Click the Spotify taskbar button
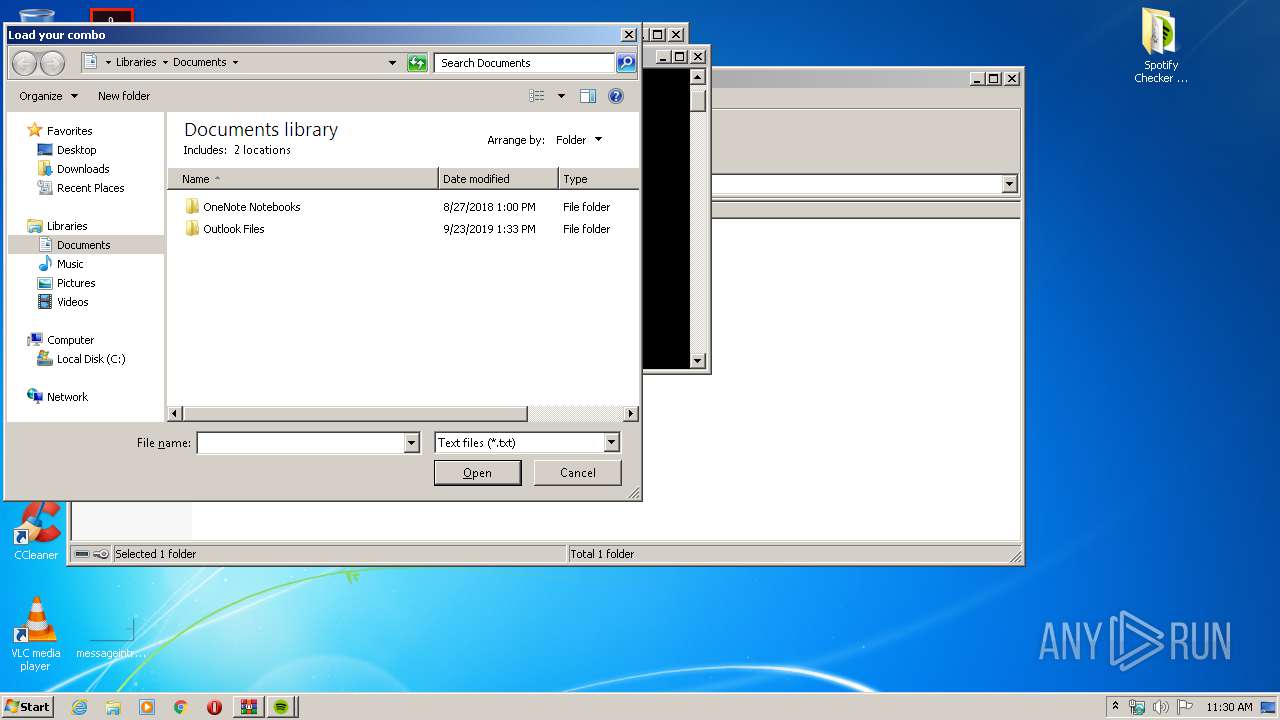 [x=282, y=707]
